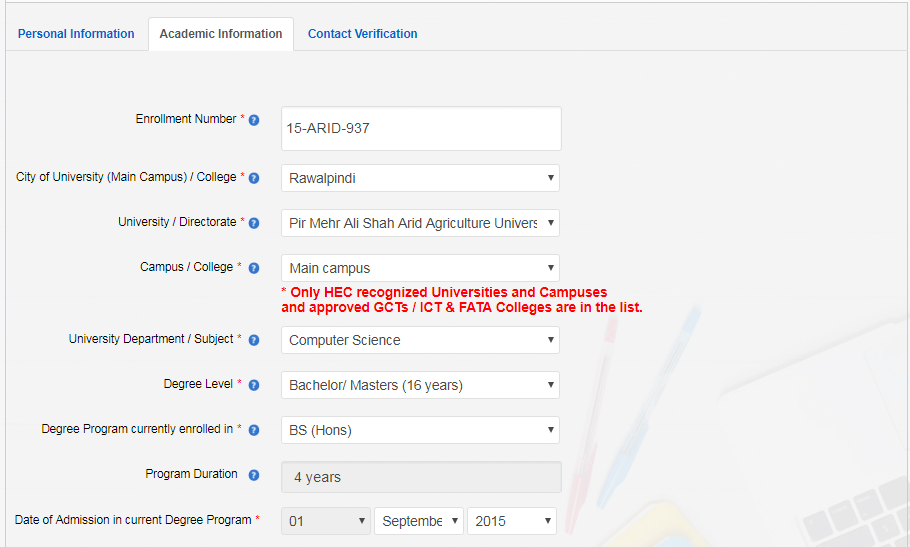Expand the Computer Science department dropdown

[x=420, y=340]
